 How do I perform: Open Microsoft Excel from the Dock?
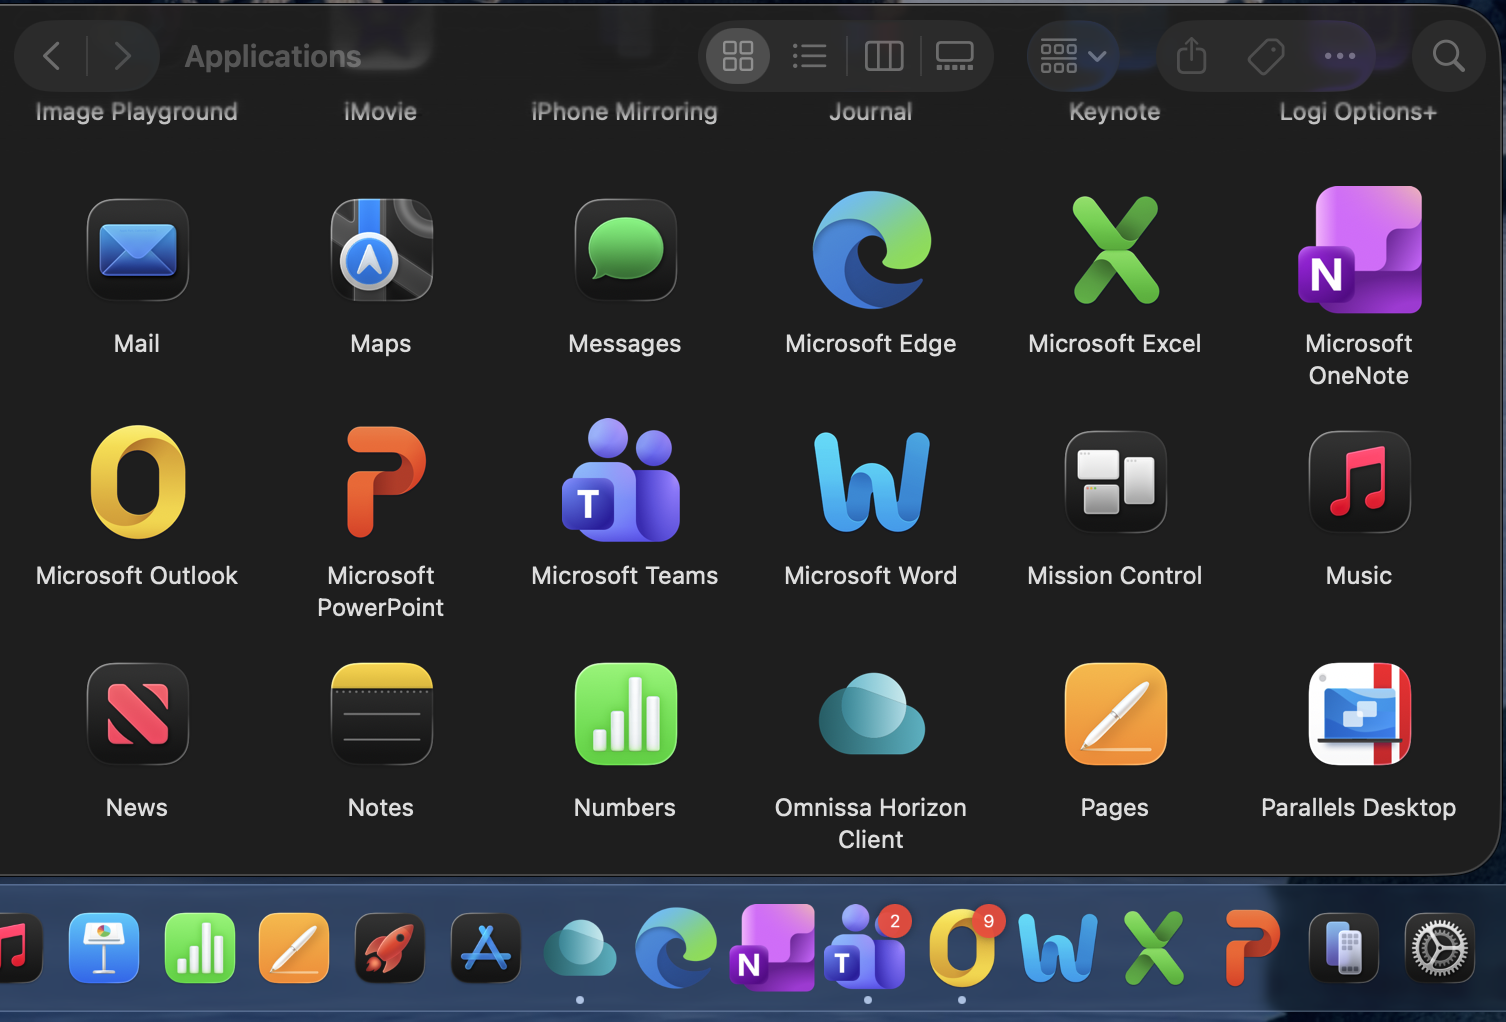1154,948
